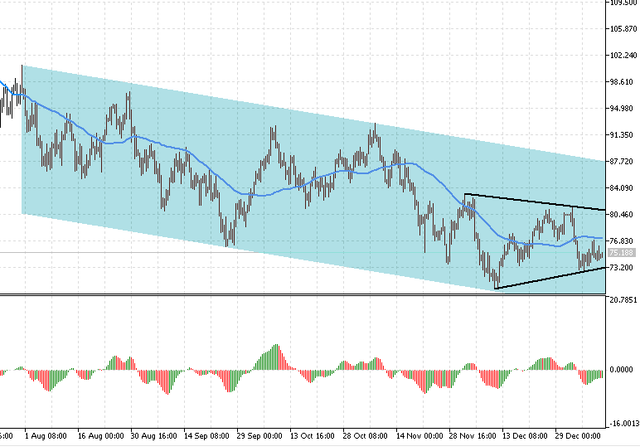Click the 102.240 price axis label
The image size is (640, 447).
point(623,56)
